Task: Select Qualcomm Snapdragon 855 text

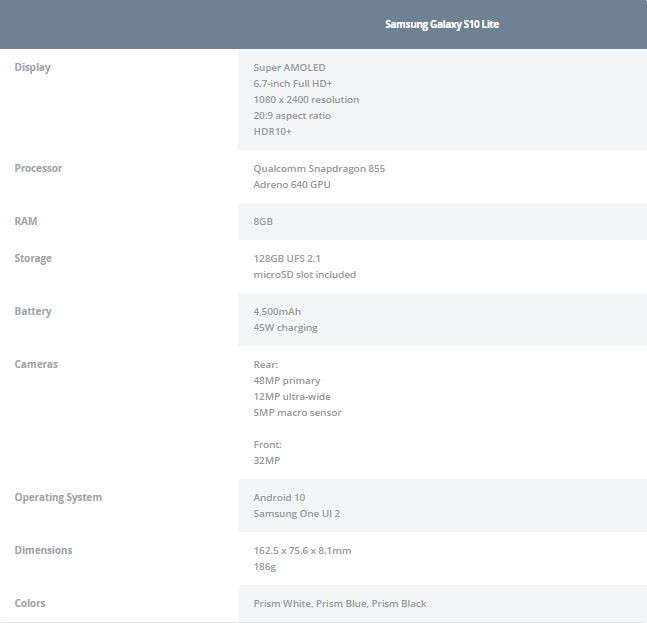Action: 319,168
